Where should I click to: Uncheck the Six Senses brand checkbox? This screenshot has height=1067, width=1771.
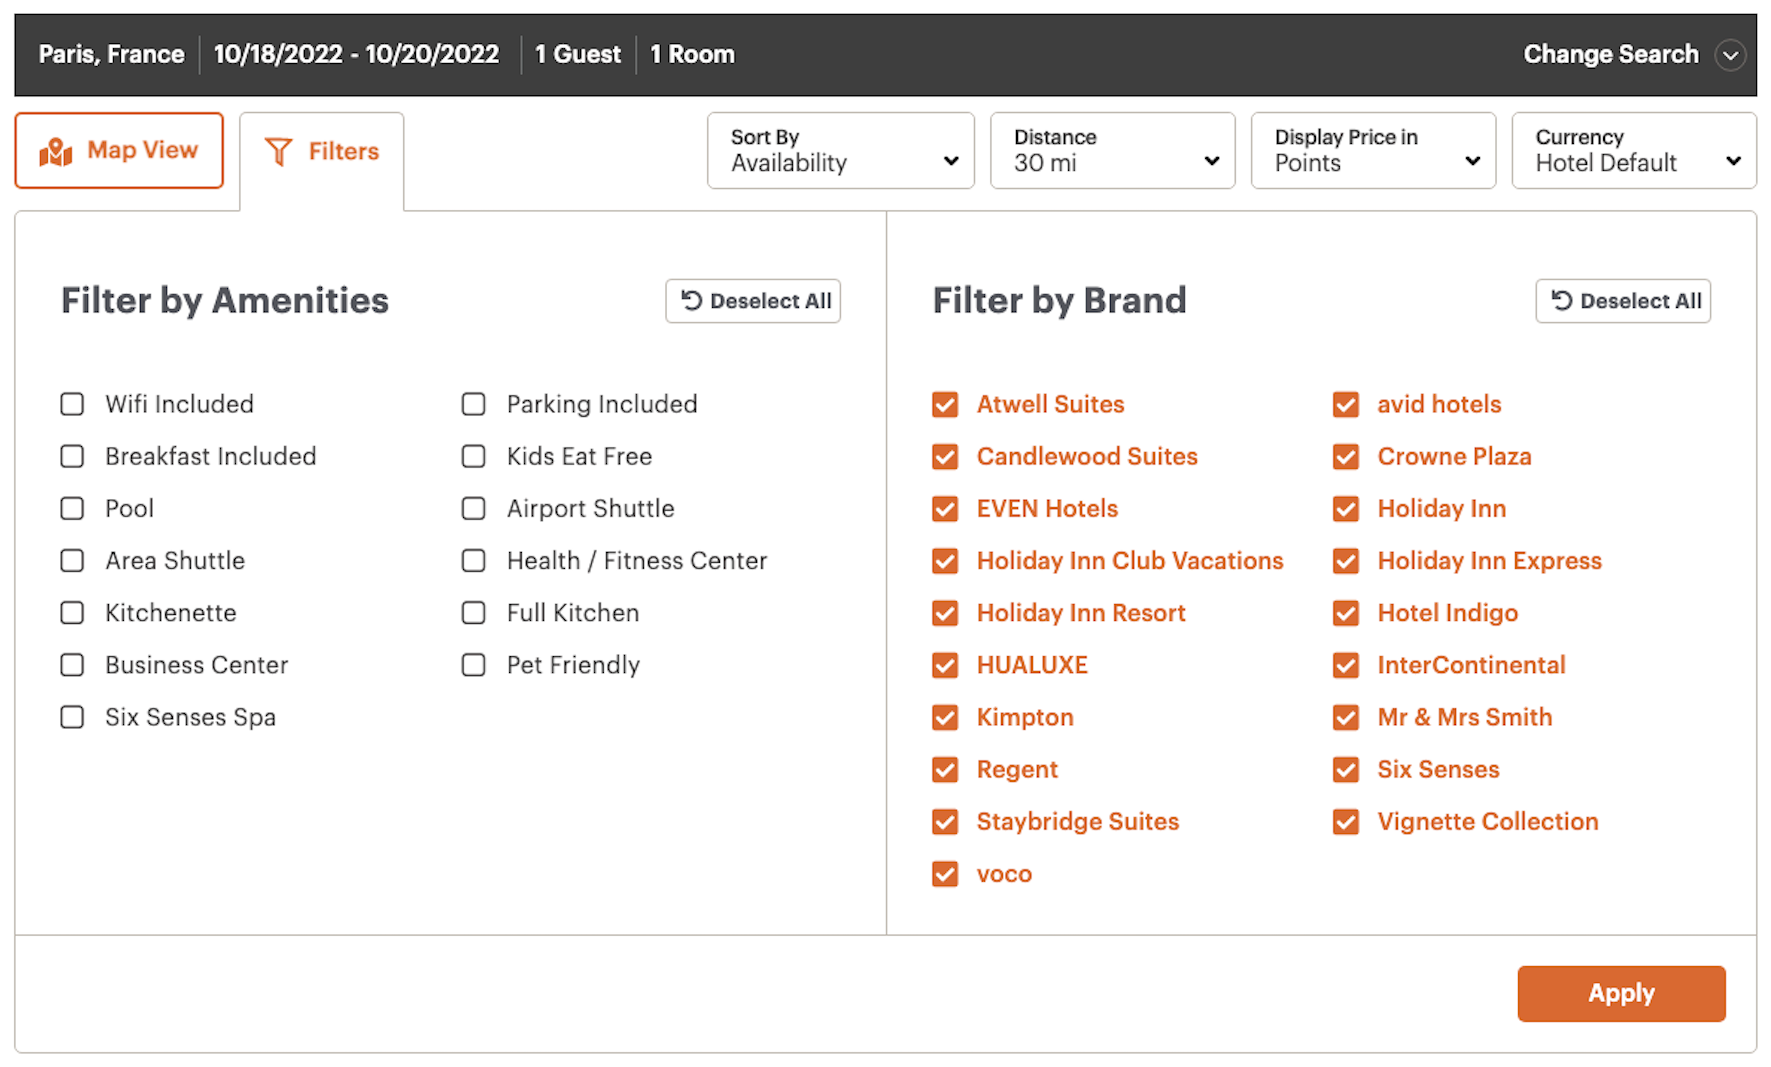[x=1346, y=769]
